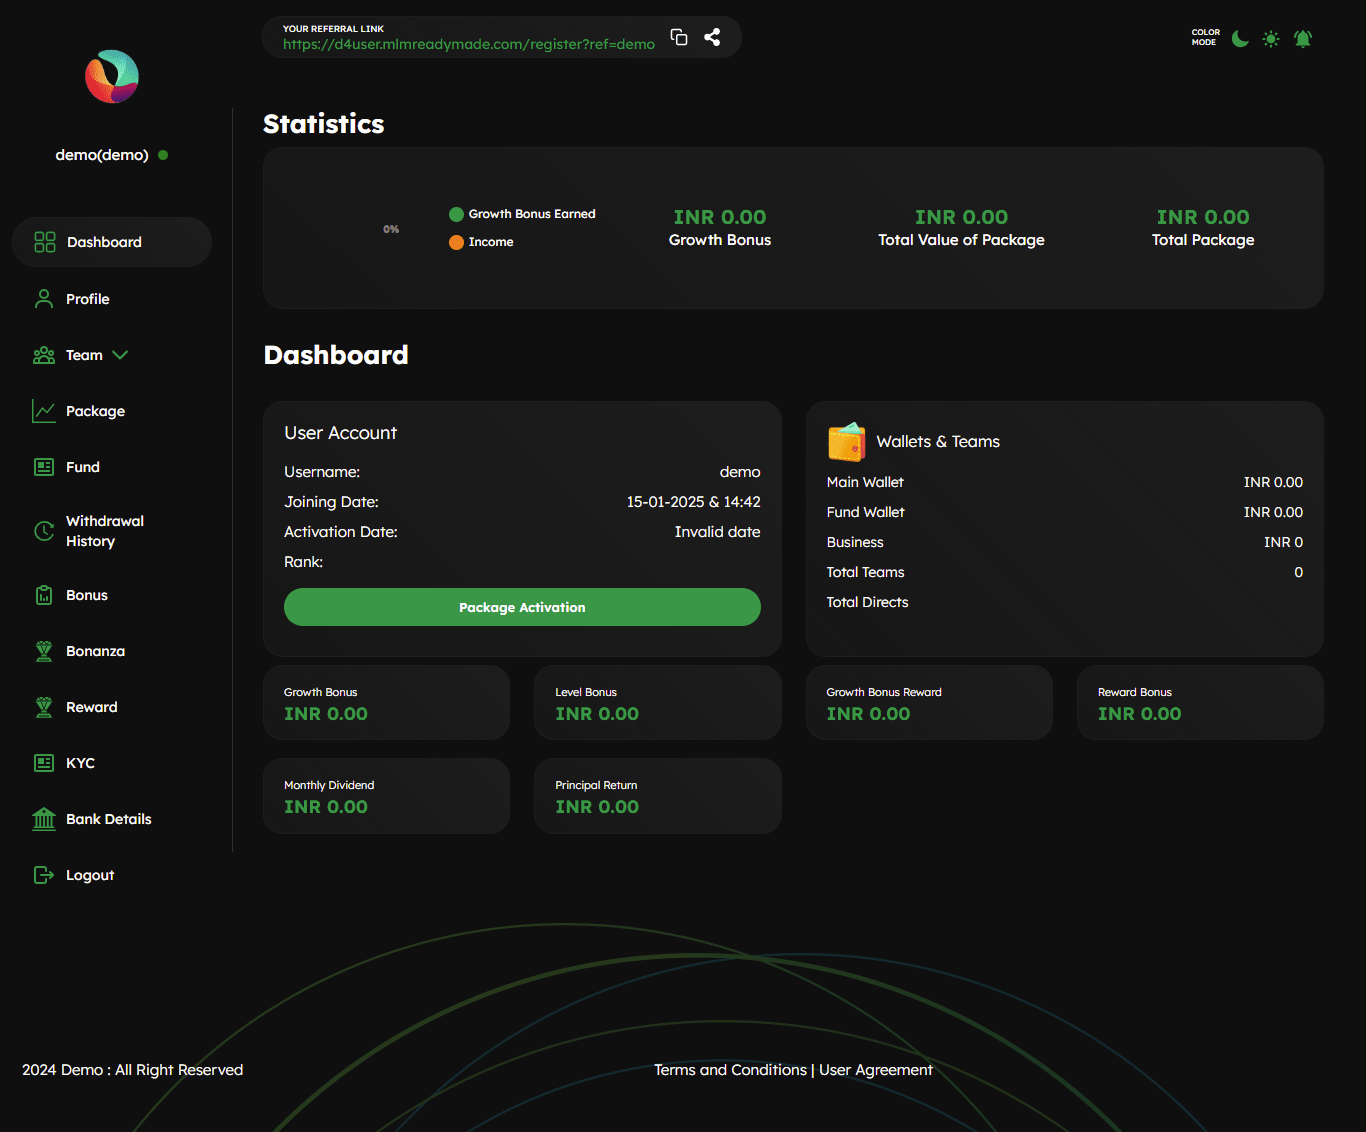Viewport: 1366px width, 1132px height.
Task: Open the Bonanza menu item
Action: tap(95, 651)
